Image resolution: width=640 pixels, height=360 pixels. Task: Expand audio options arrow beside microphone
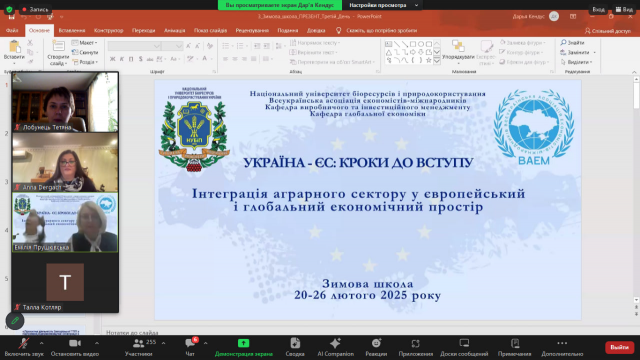[x=41, y=343]
